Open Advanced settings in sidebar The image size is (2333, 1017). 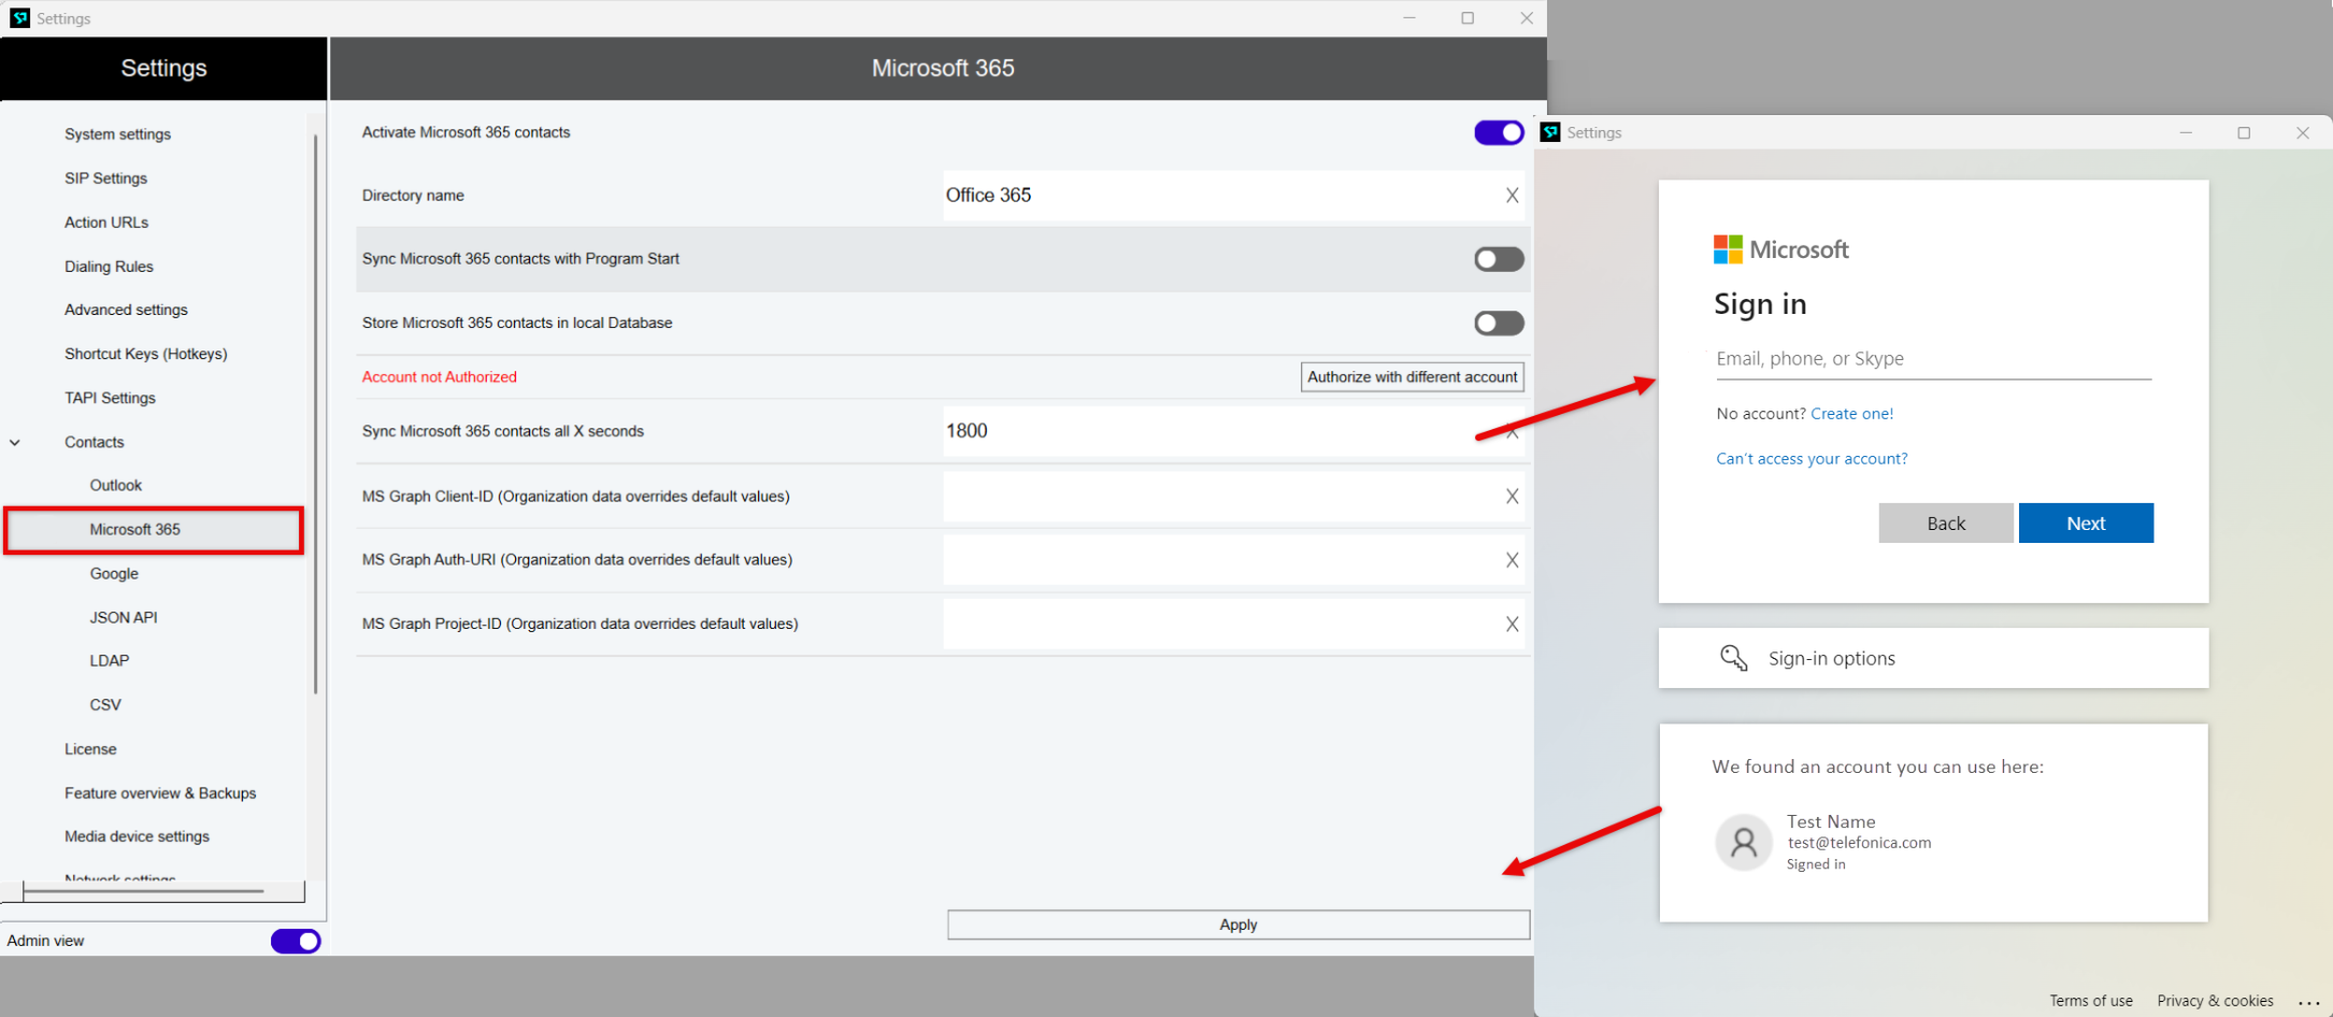coord(126,310)
